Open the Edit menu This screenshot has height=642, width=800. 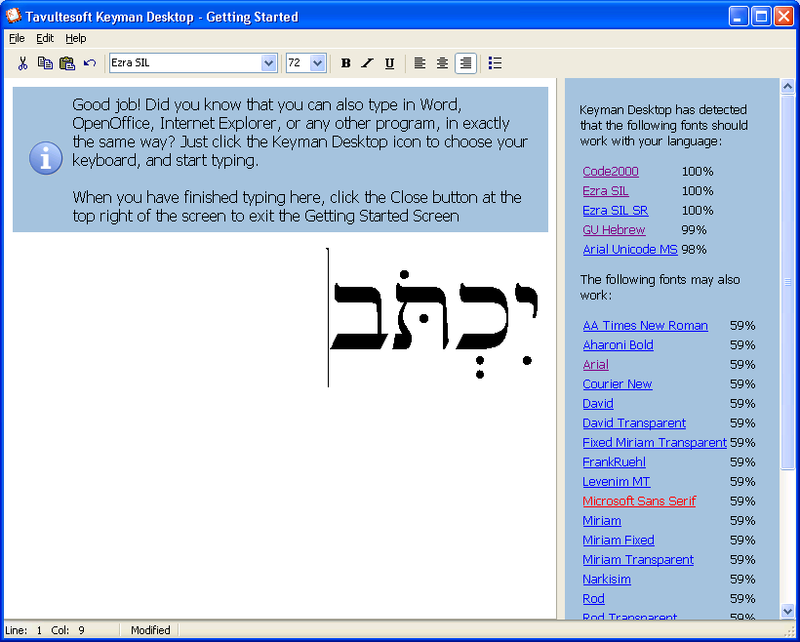45,38
